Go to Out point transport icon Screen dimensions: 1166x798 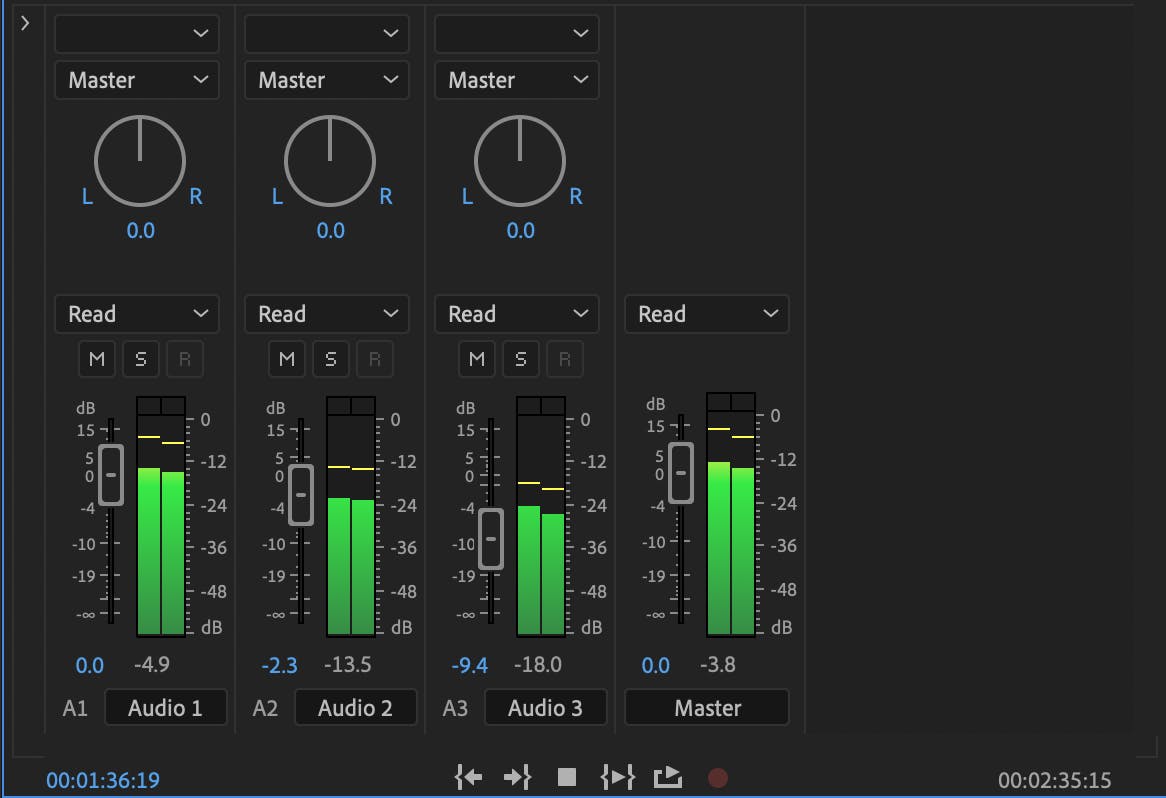point(518,777)
